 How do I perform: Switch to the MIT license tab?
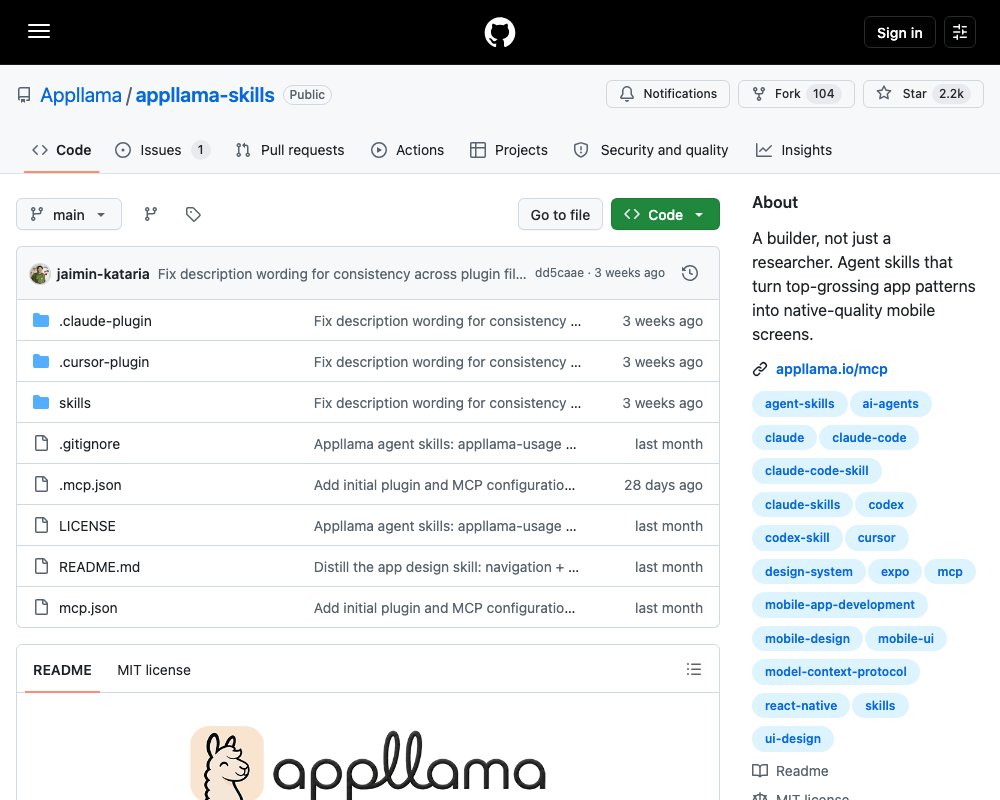click(x=154, y=670)
